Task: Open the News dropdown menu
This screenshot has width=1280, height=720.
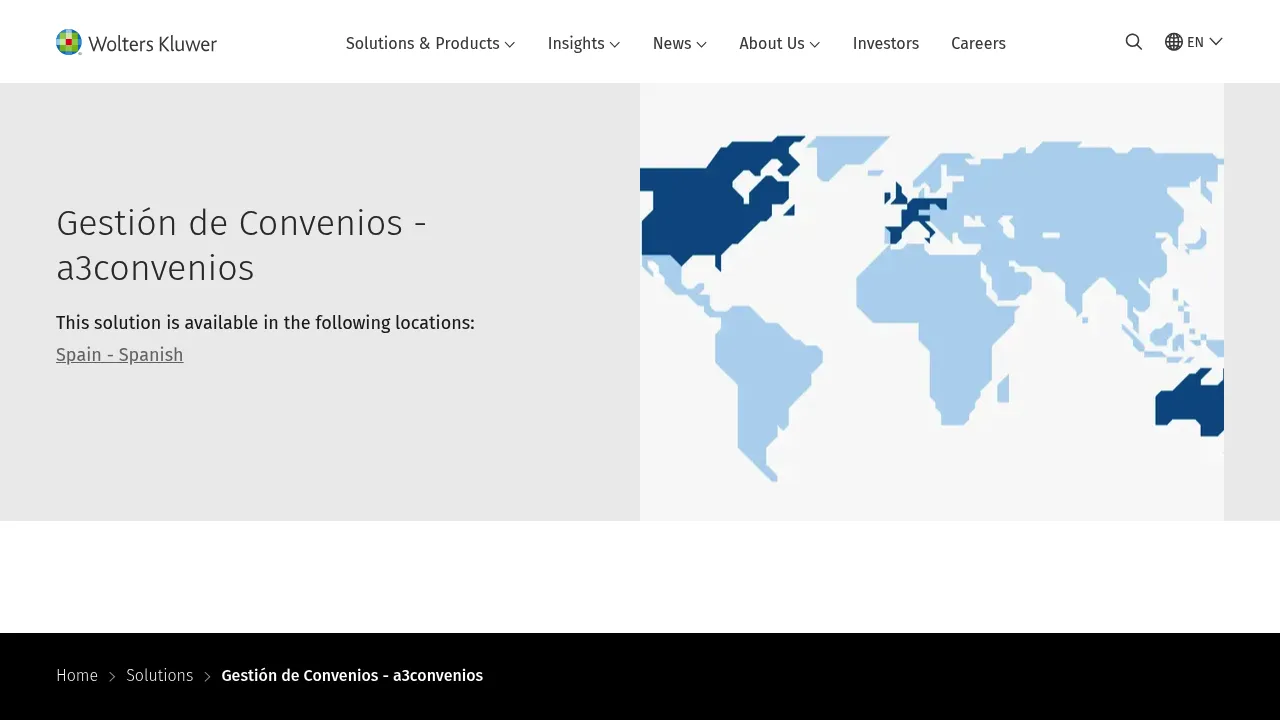Action: click(x=680, y=43)
